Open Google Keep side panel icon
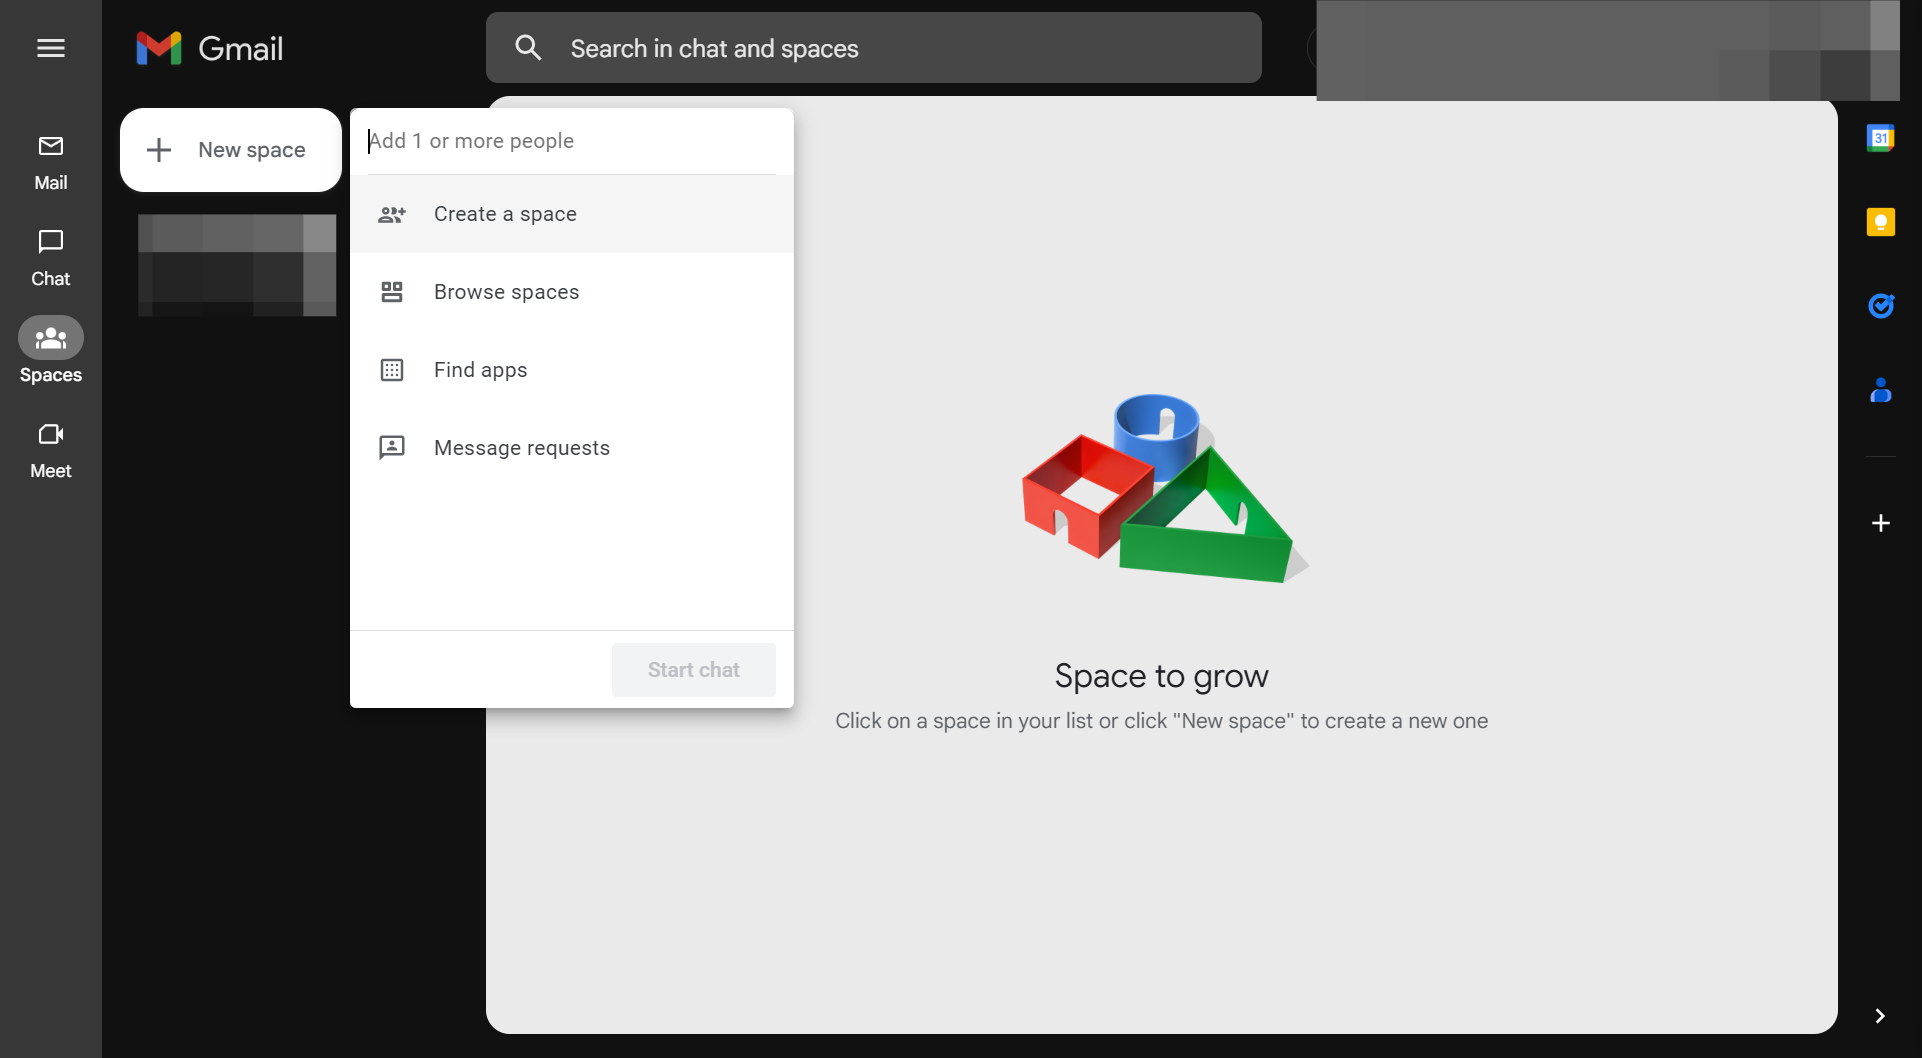 pyautogui.click(x=1881, y=222)
